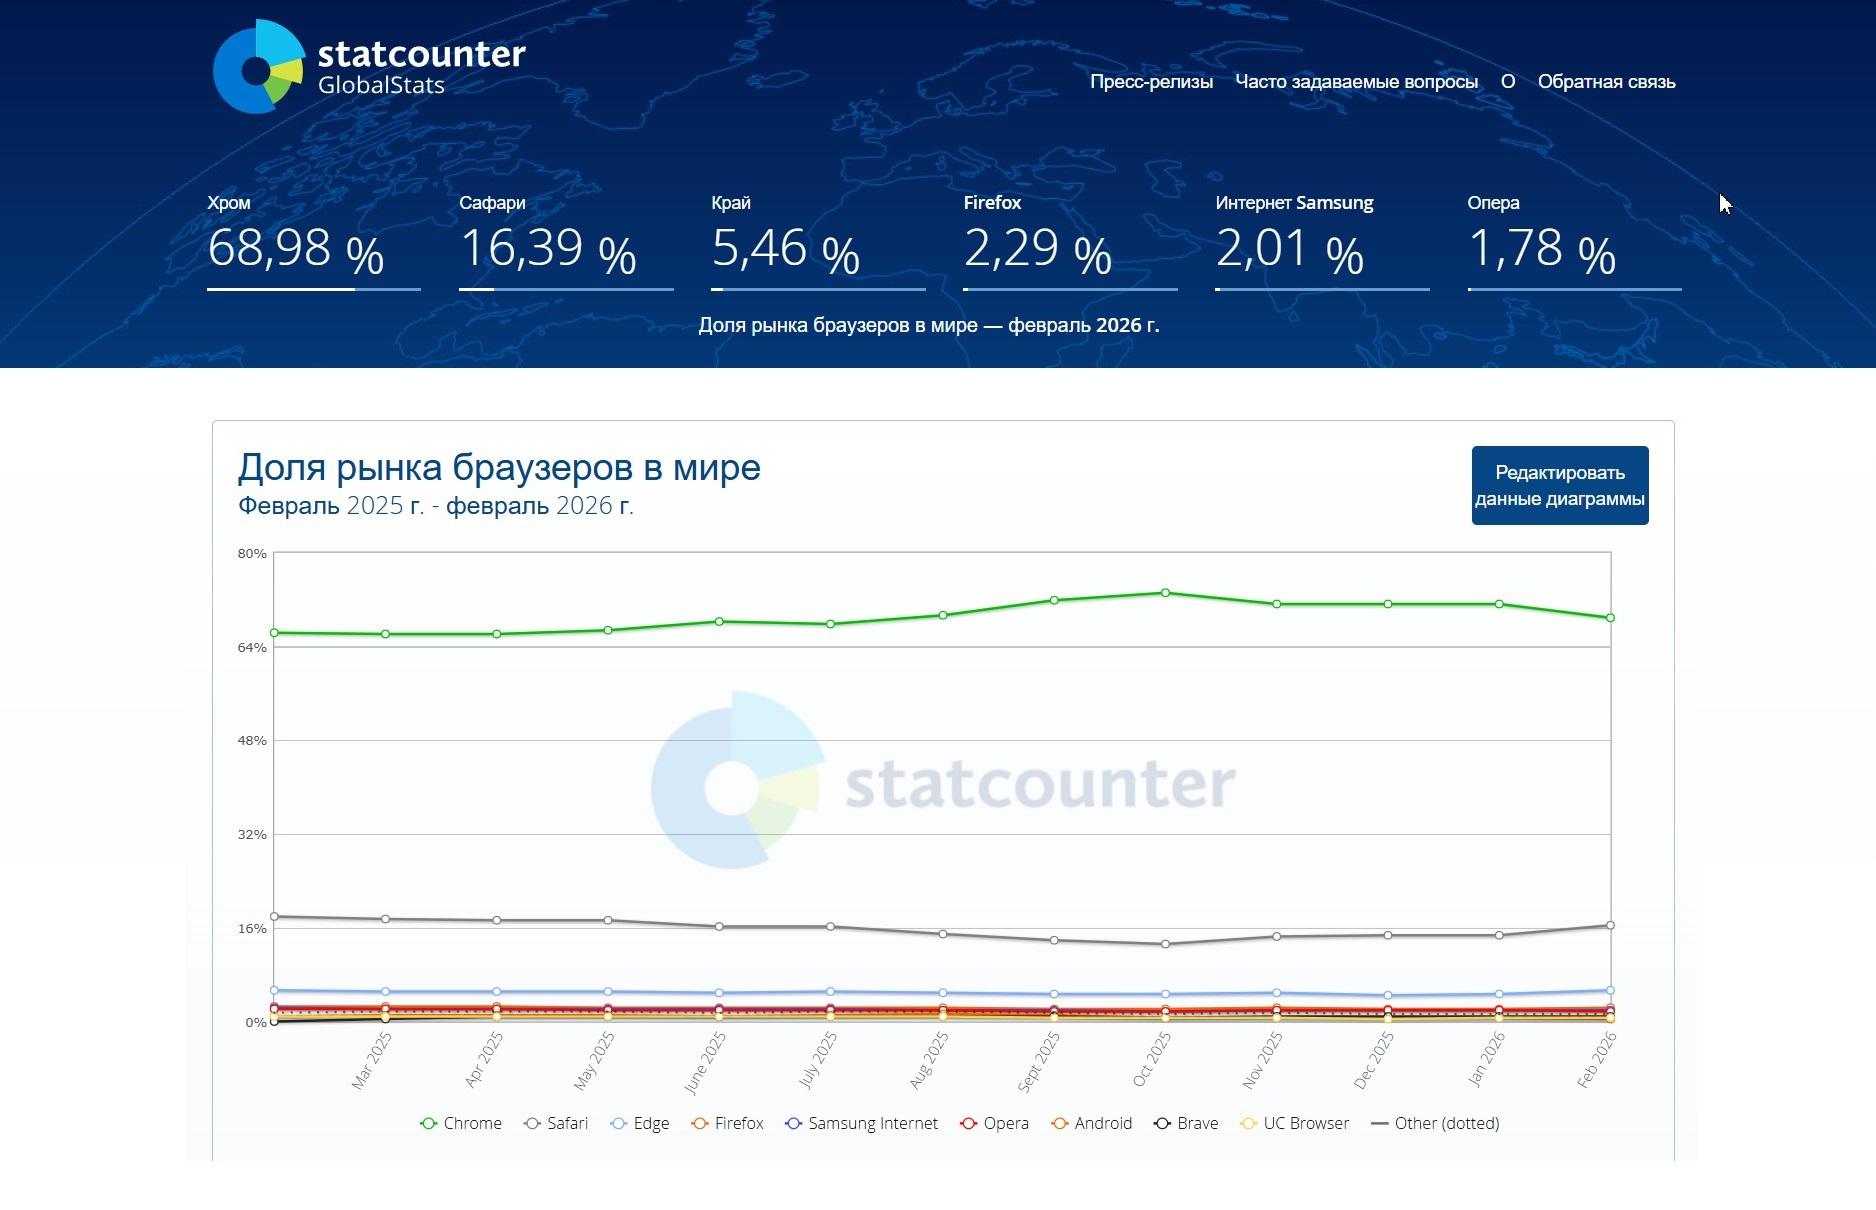Viewport: 1876px width, 1210px height.
Task: Click the Statcounter GlobalStats logo
Action: (x=369, y=67)
